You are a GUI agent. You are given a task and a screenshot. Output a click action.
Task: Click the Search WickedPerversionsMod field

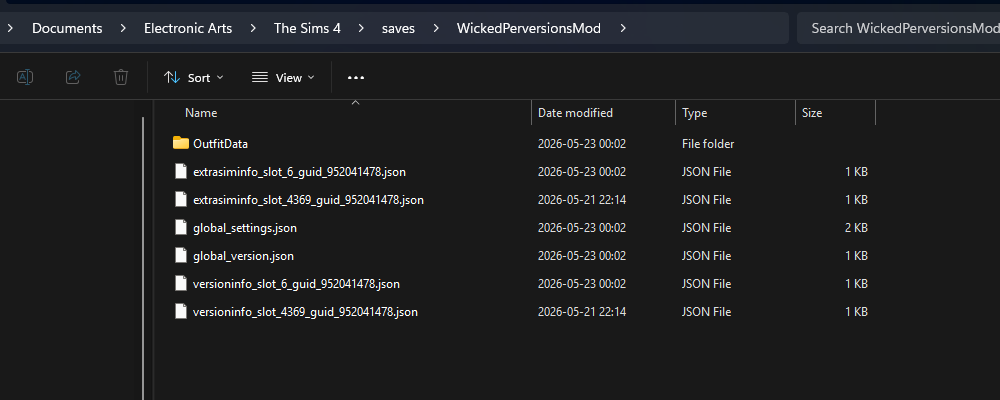tap(899, 28)
